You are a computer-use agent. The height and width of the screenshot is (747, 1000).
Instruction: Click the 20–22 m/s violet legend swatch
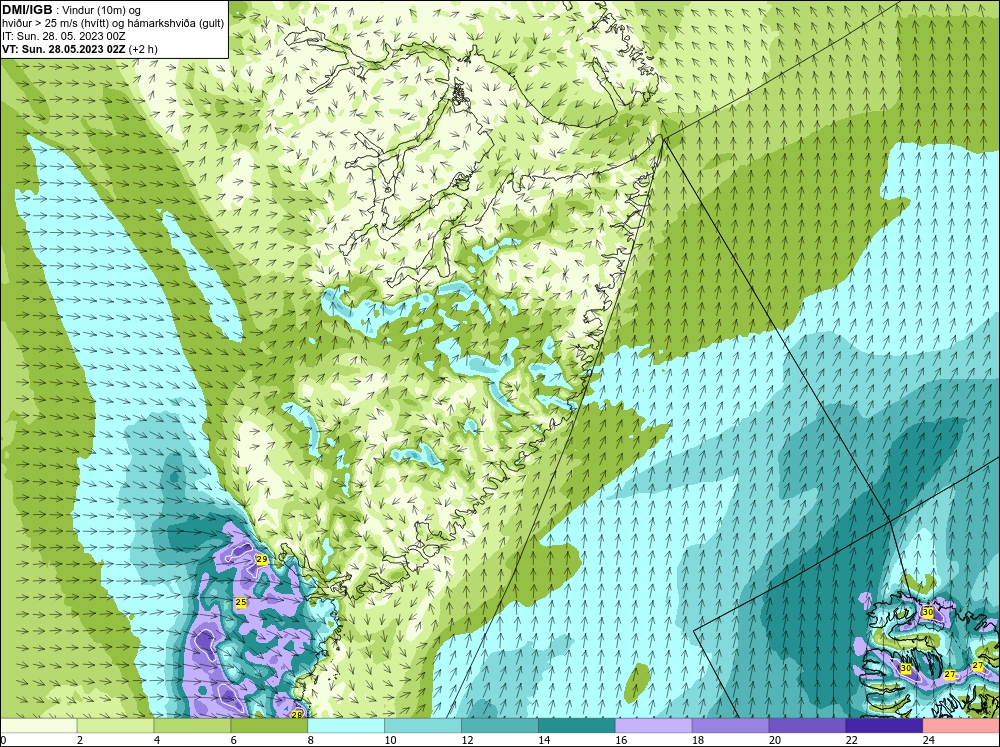pos(807,725)
